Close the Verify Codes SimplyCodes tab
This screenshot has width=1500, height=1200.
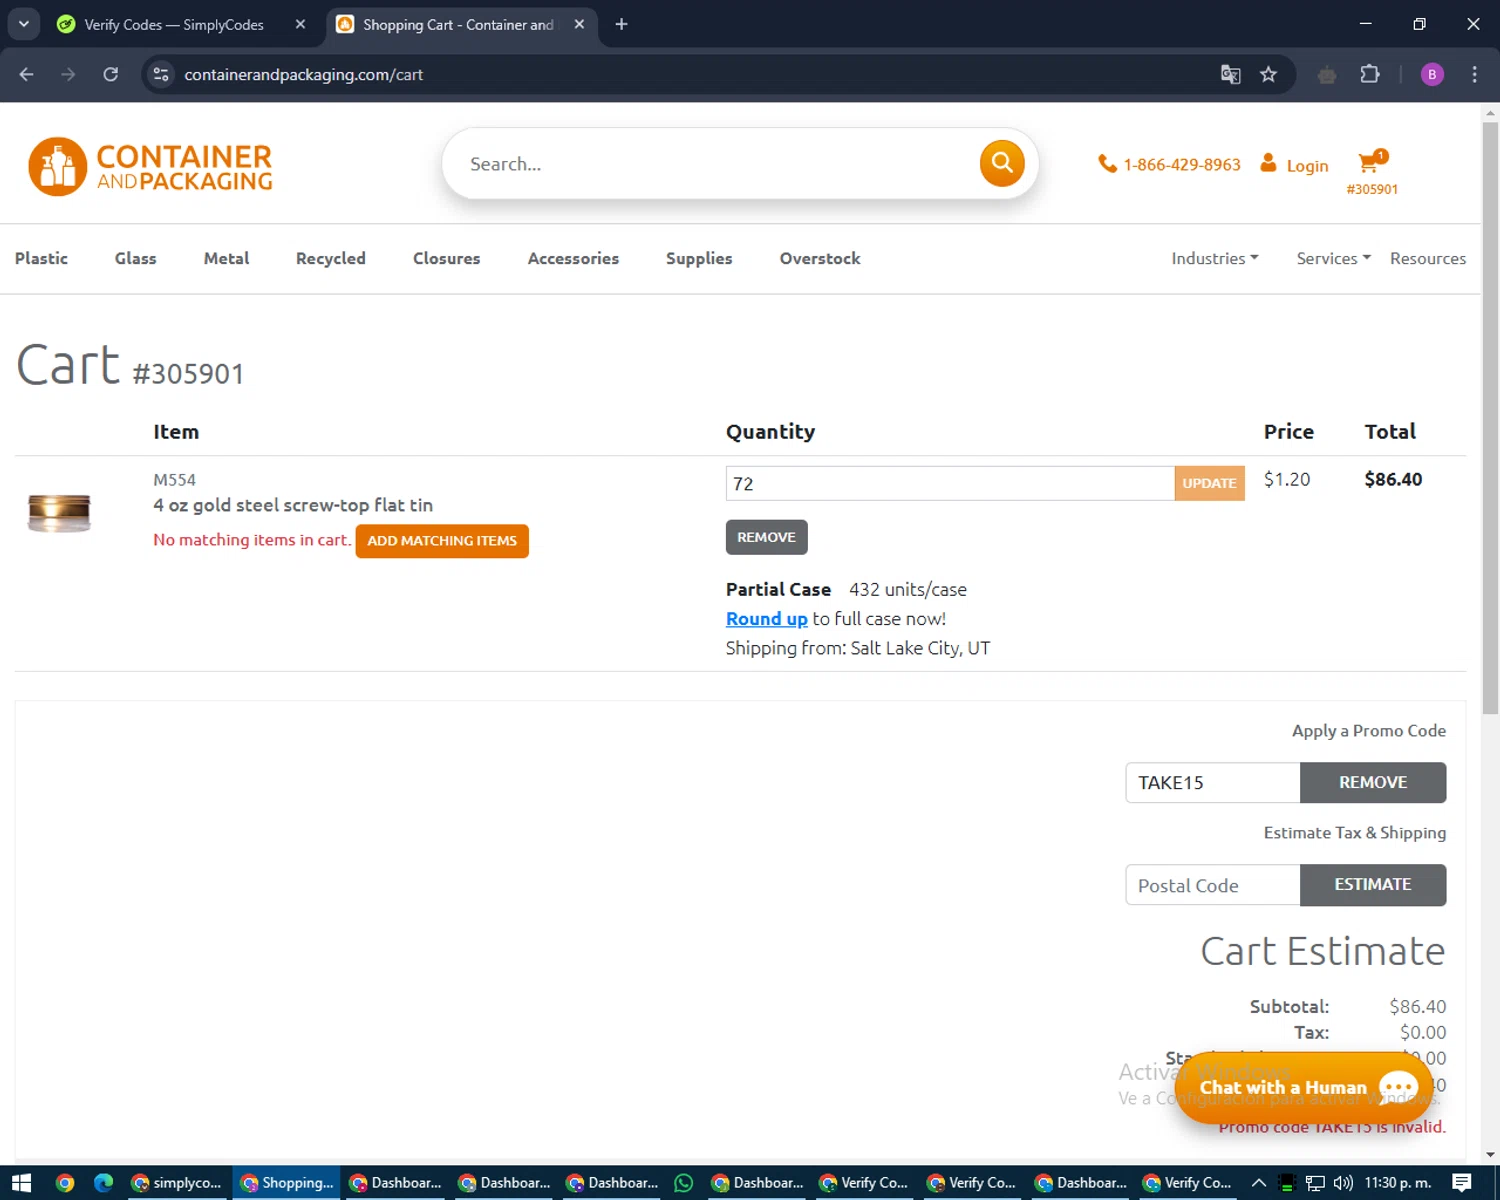tap(300, 24)
